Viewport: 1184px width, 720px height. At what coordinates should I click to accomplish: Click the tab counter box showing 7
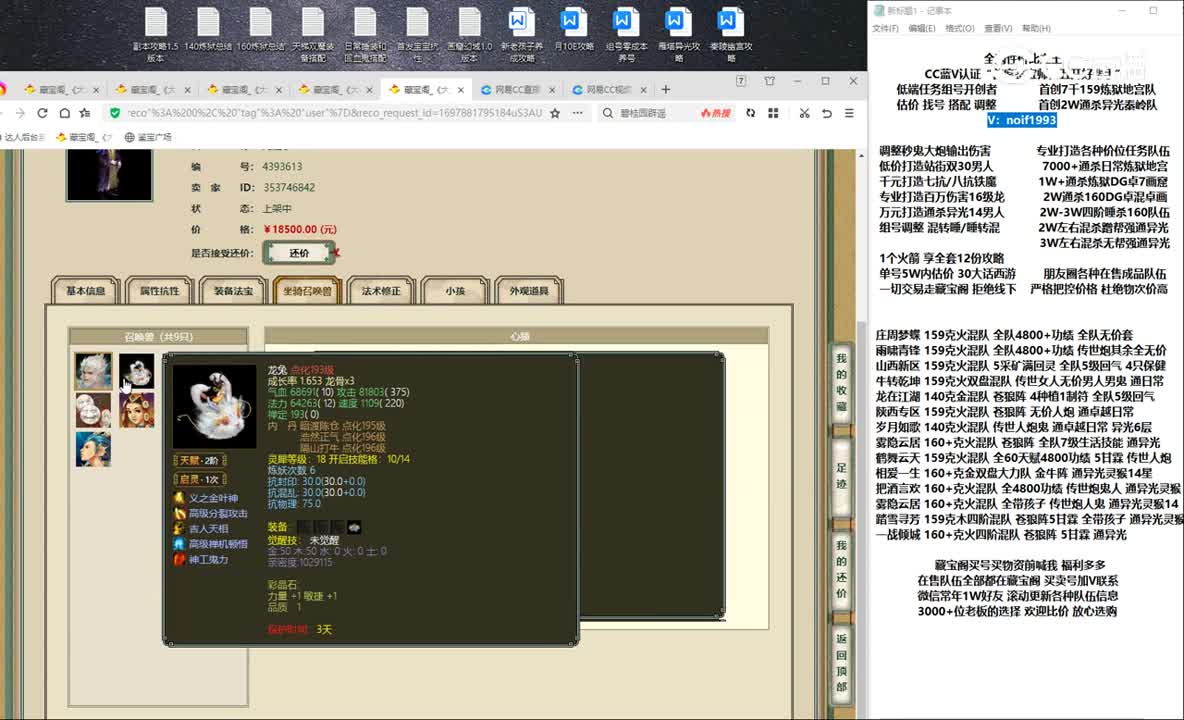point(741,81)
